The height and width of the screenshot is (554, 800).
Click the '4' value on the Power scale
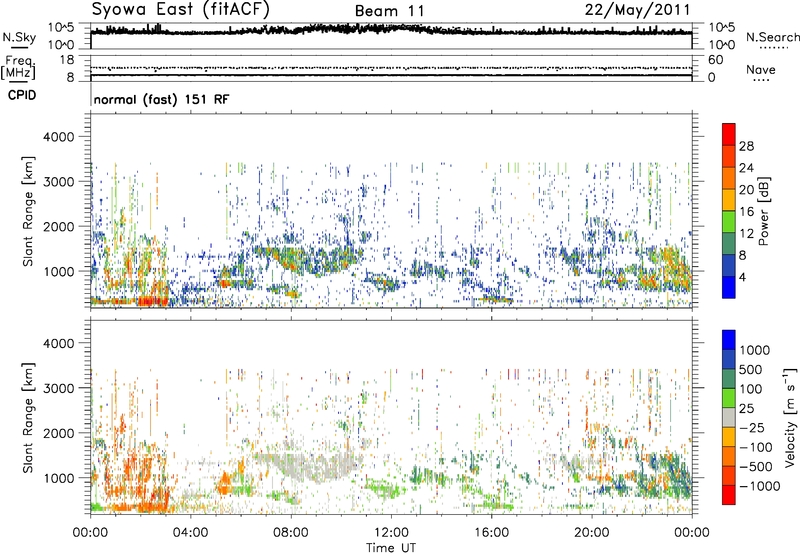(x=742, y=277)
